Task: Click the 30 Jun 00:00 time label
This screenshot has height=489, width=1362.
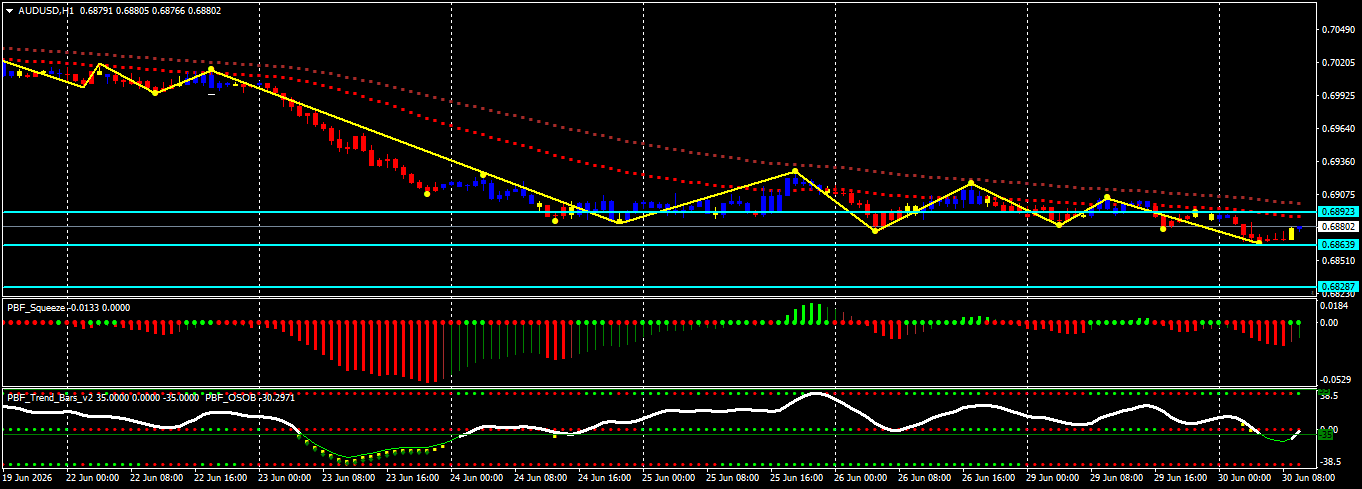Action: 1245,479
